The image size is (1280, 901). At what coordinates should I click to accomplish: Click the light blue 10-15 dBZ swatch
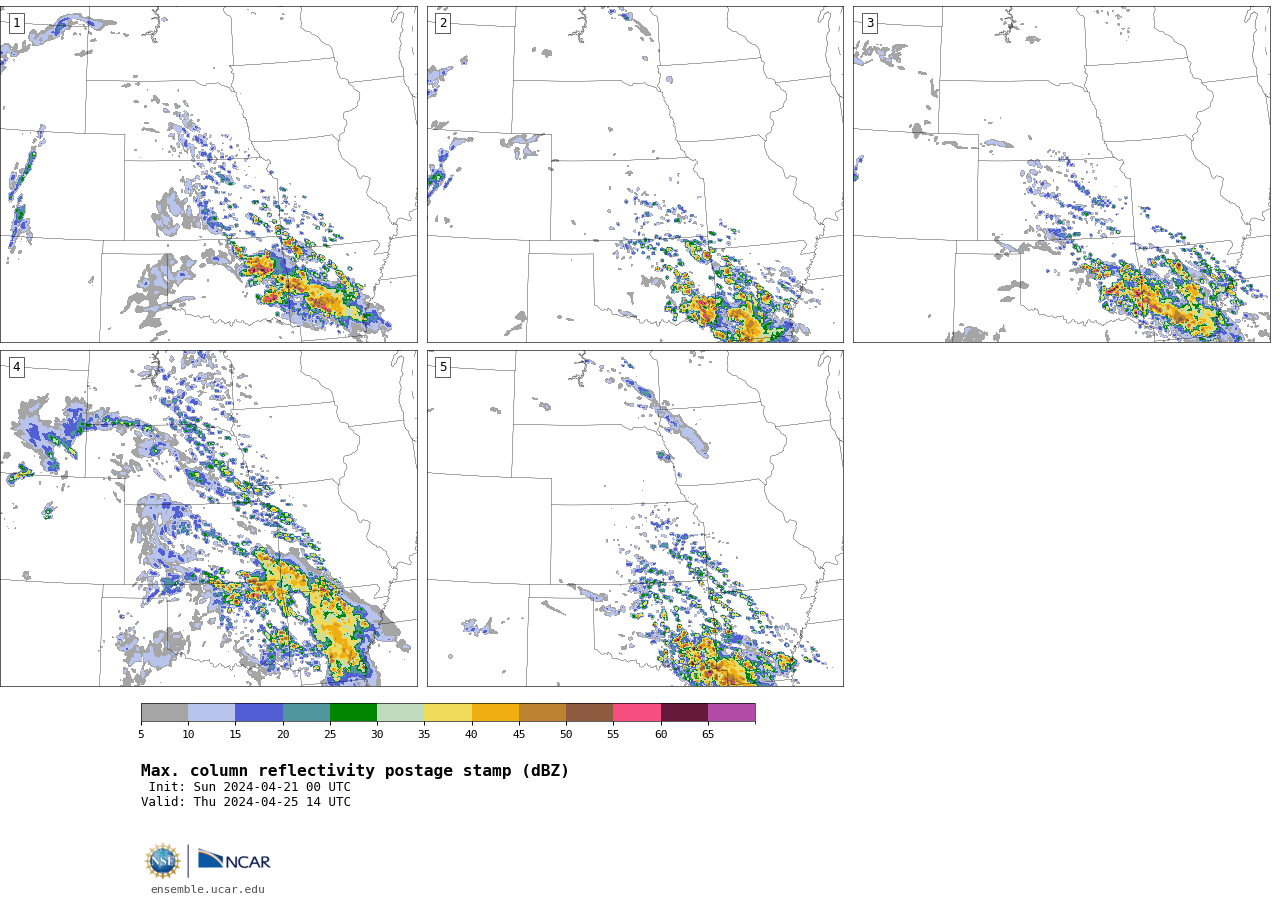(x=211, y=712)
